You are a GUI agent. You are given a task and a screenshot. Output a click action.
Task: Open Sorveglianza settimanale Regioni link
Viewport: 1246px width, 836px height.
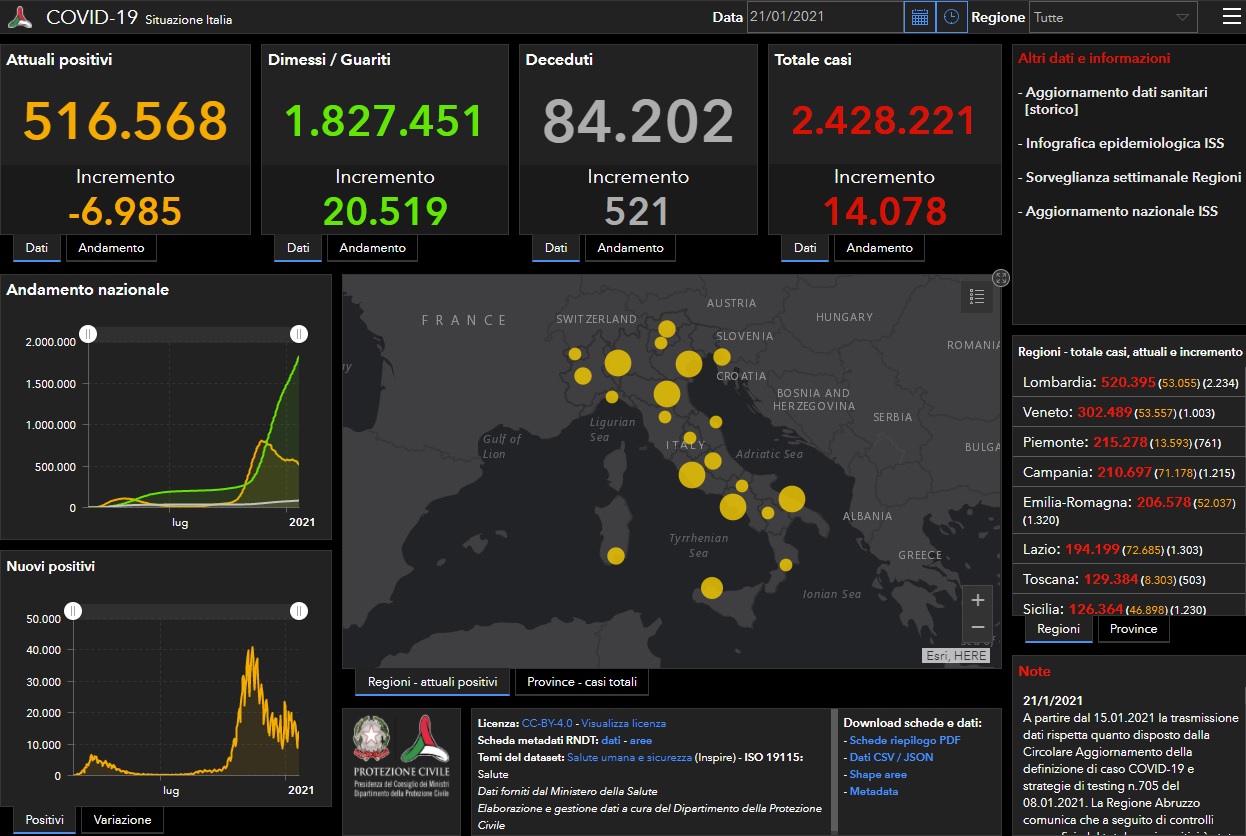point(1134,177)
